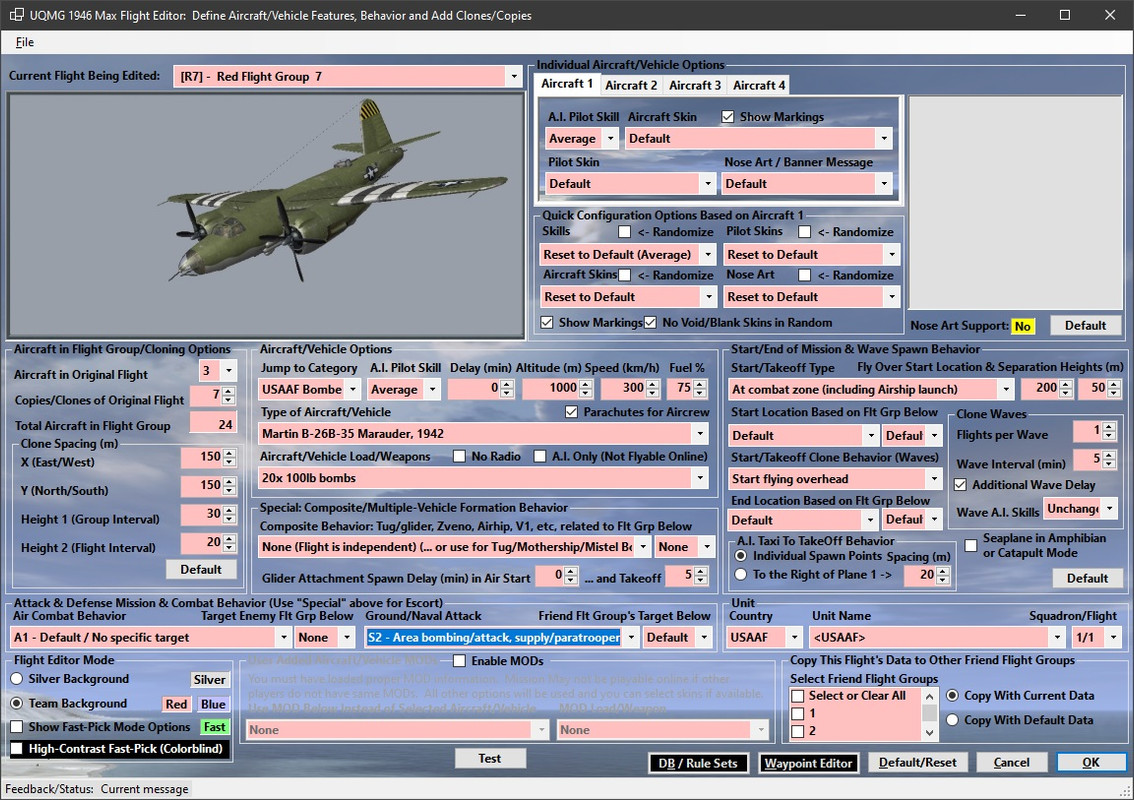Open 20x 100lb bombs loadout dropdown

700,478
